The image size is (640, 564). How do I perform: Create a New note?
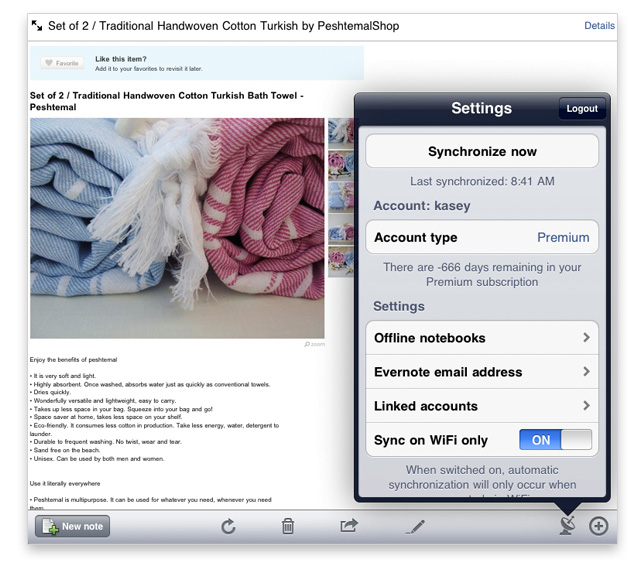point(72,526)
